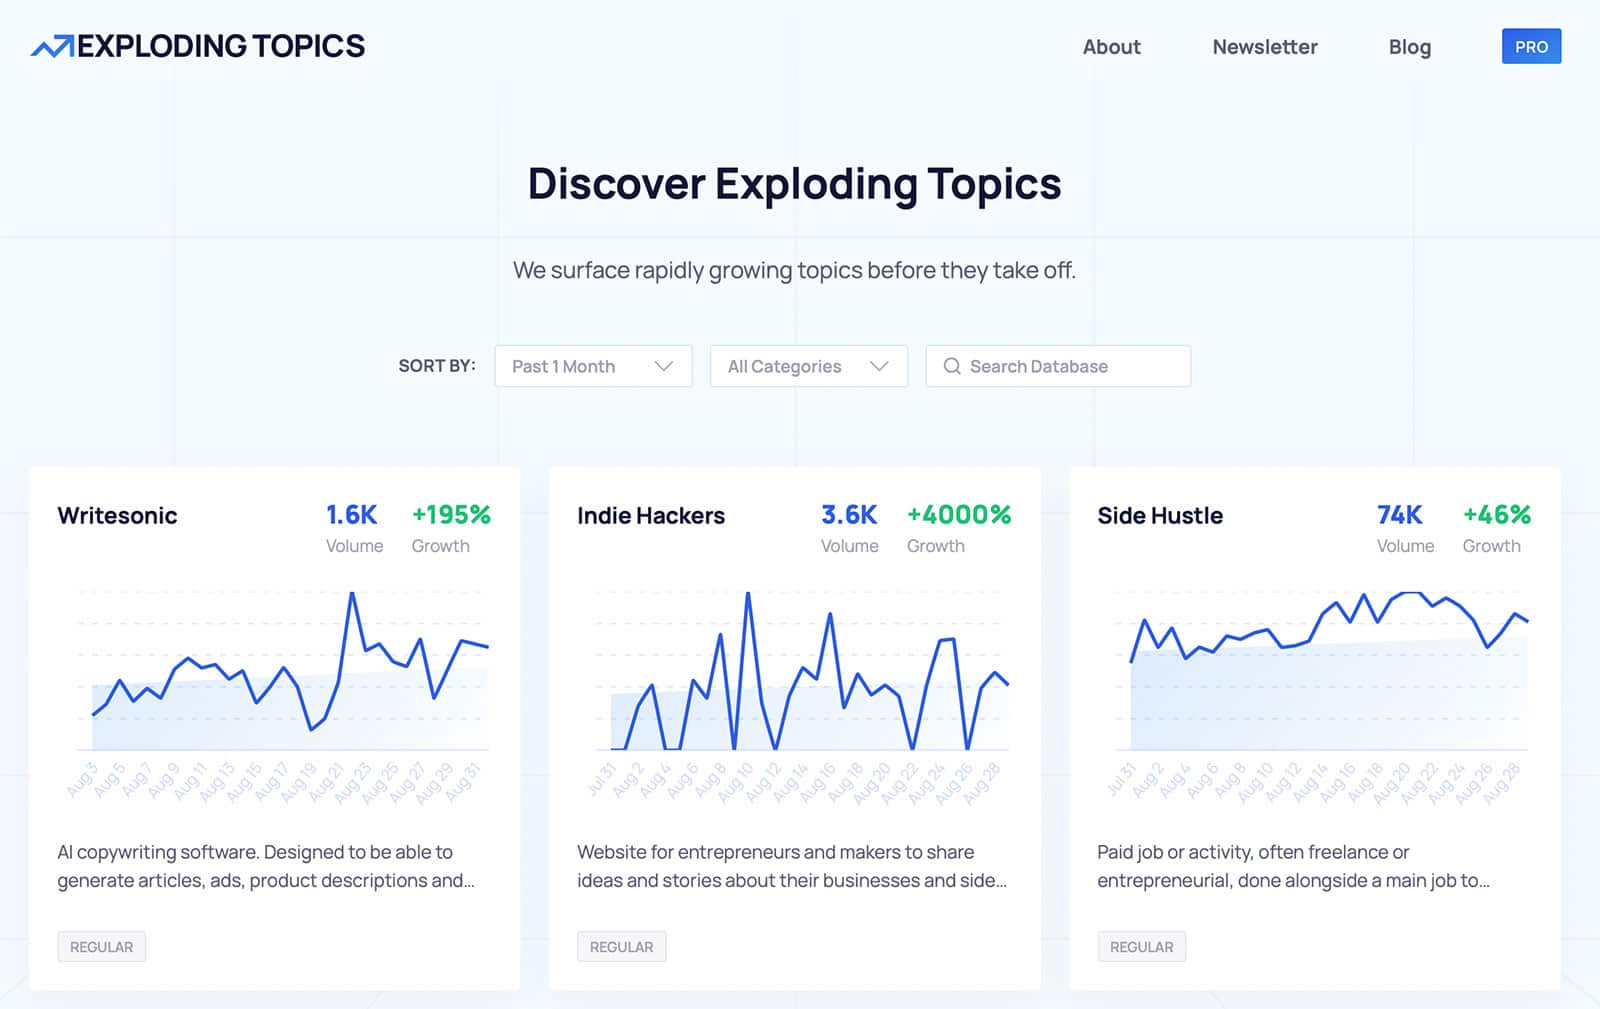
Task: Focus the Search Database field
Action: pos(1058,366)
